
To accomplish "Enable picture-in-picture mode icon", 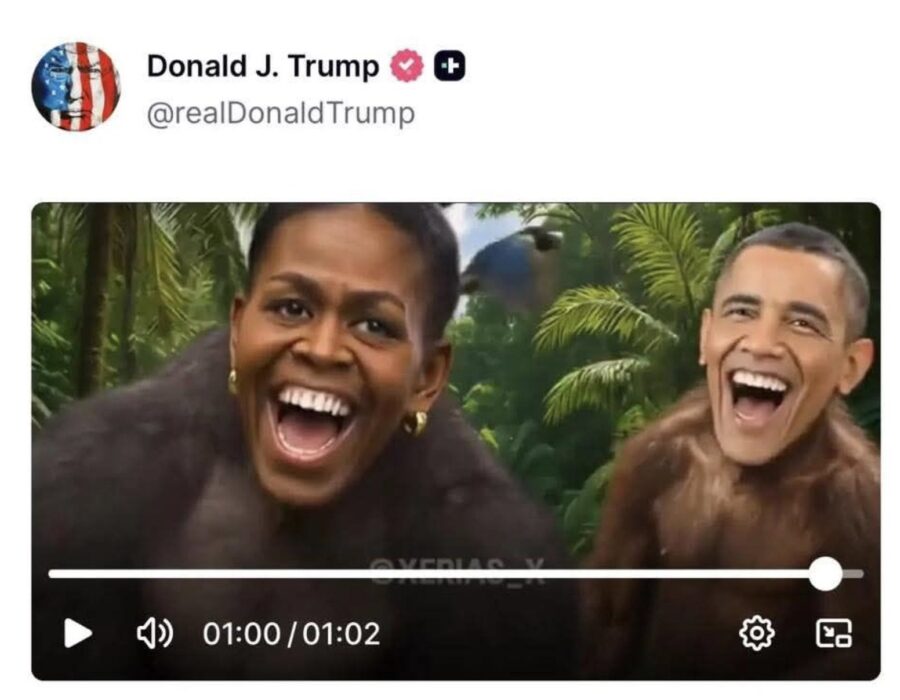I will click(x=834, y=633).
